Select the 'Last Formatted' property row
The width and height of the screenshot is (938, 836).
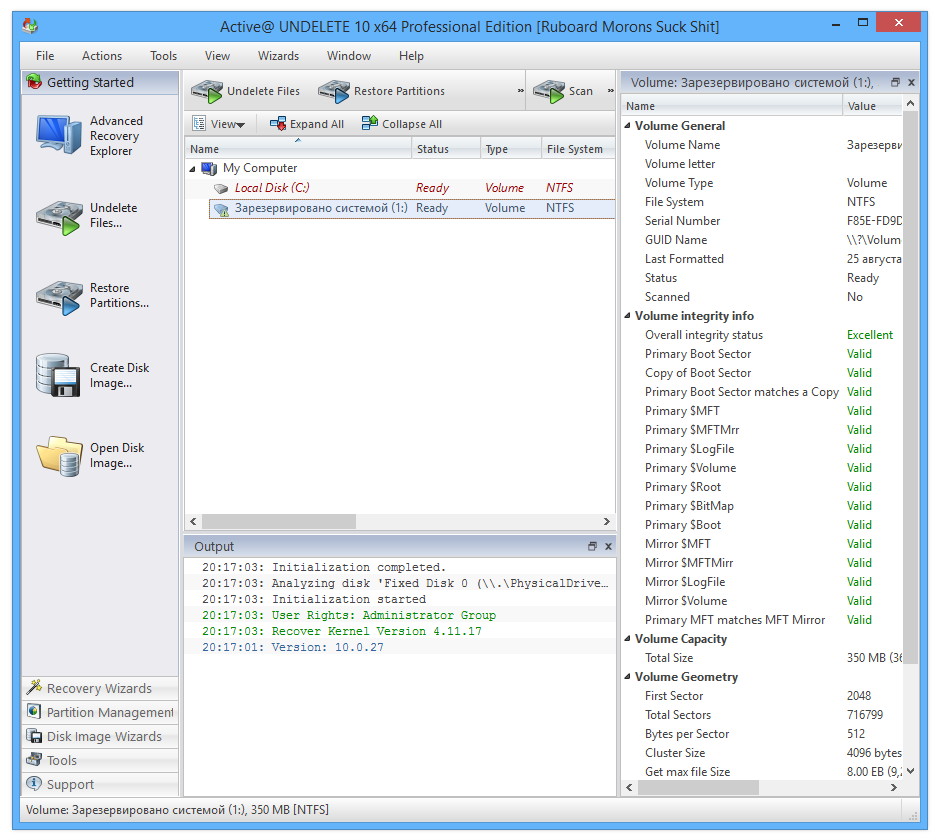pyautogui.click(x=762, y=259)
